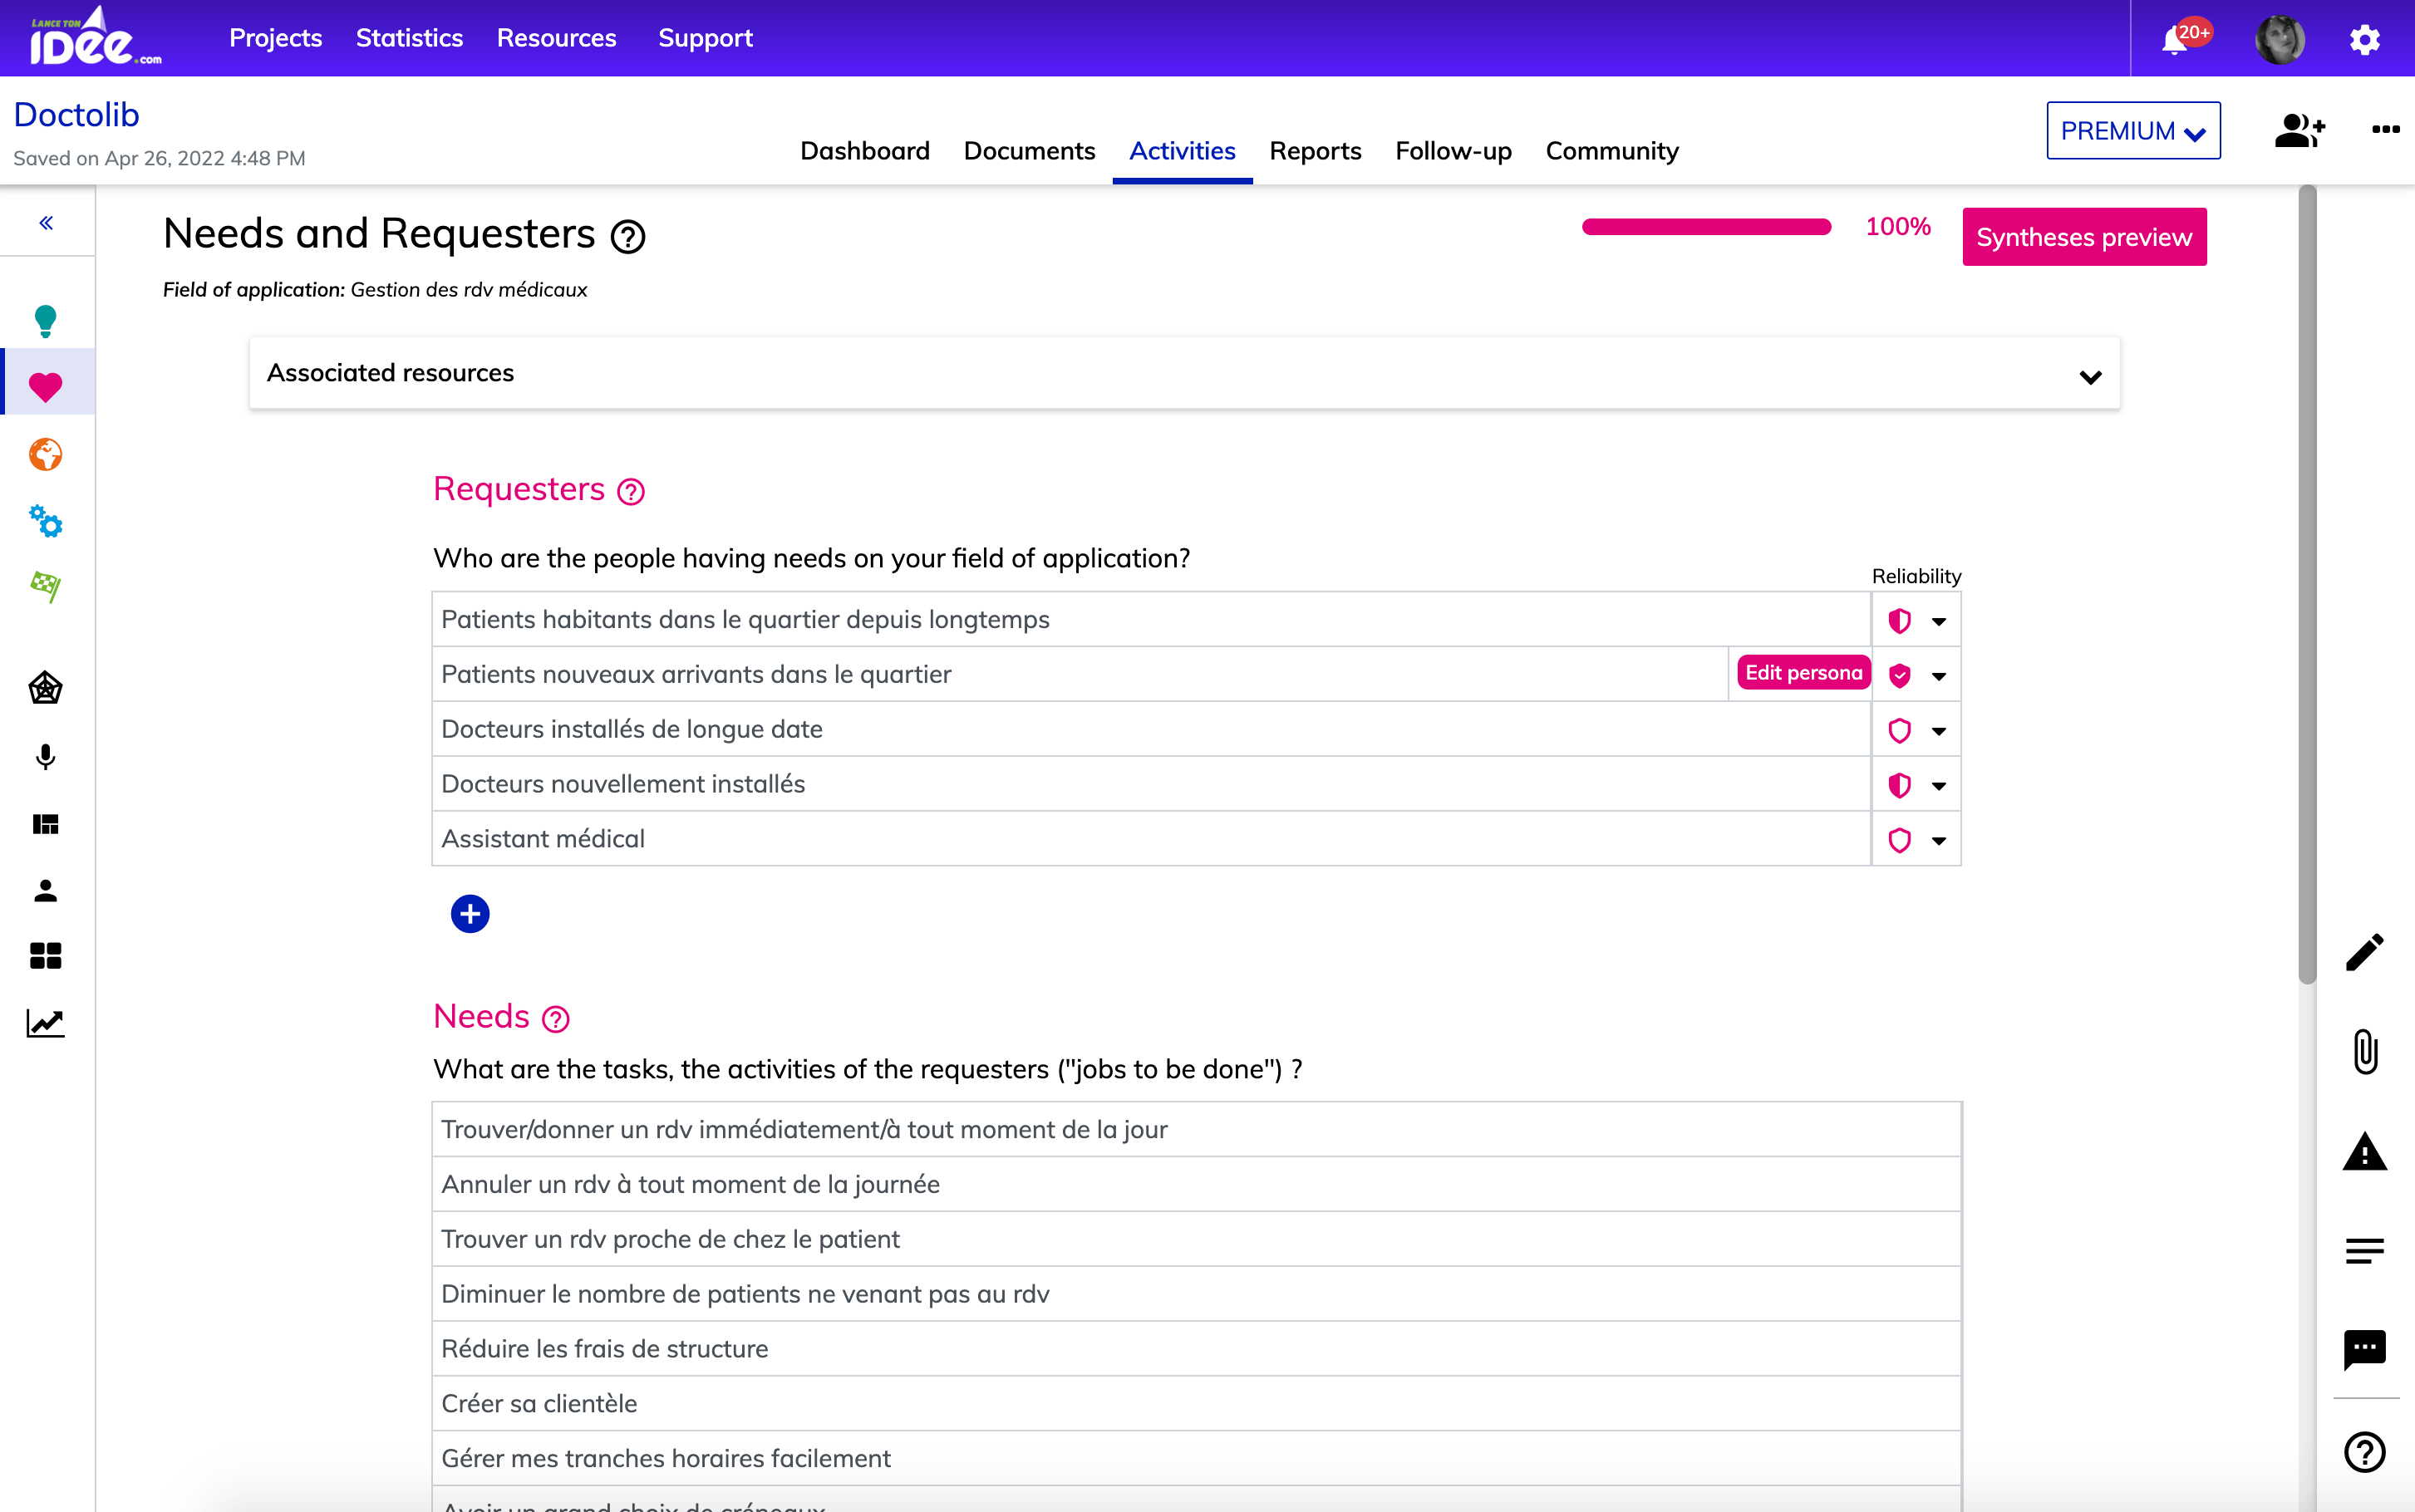Open Statistics in top navigation

click(409, 38)
